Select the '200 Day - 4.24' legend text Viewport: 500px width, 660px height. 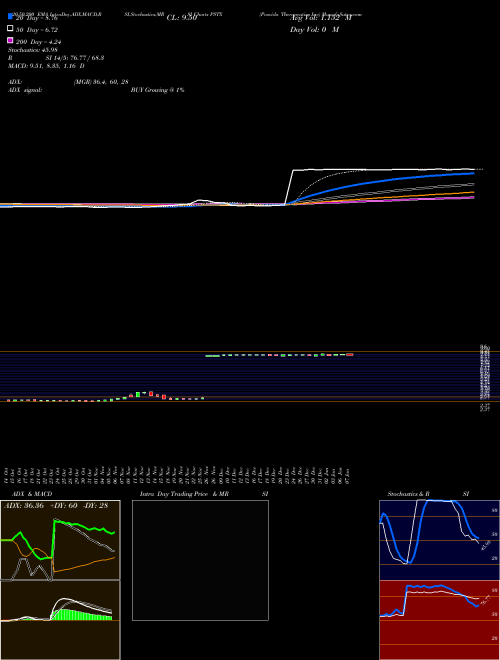coord(38,42)
